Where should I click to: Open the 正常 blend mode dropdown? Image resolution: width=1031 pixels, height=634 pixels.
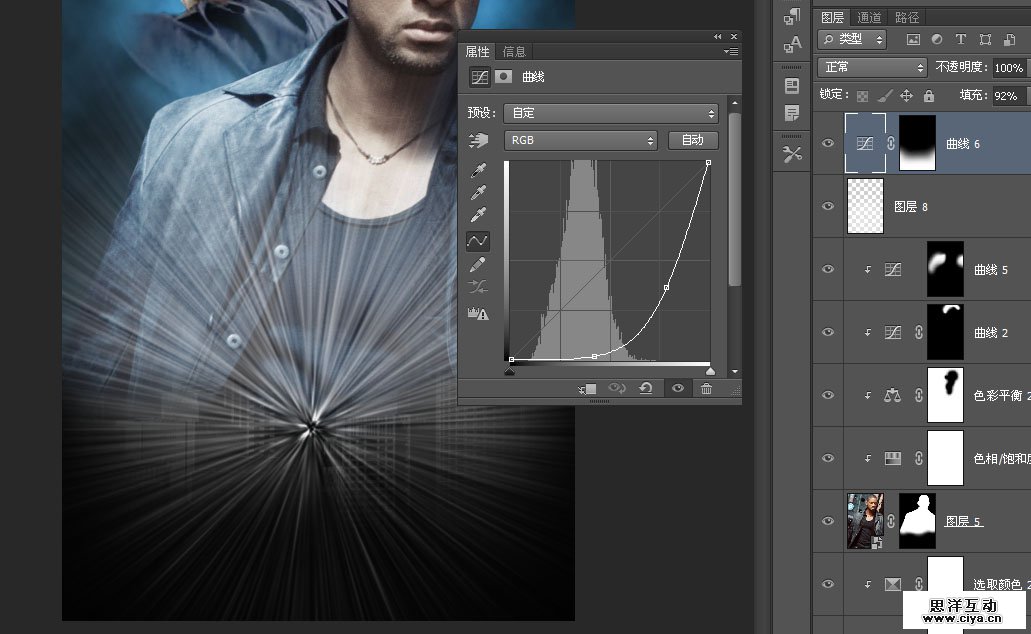pyautogui.click(x=872, y=67)
